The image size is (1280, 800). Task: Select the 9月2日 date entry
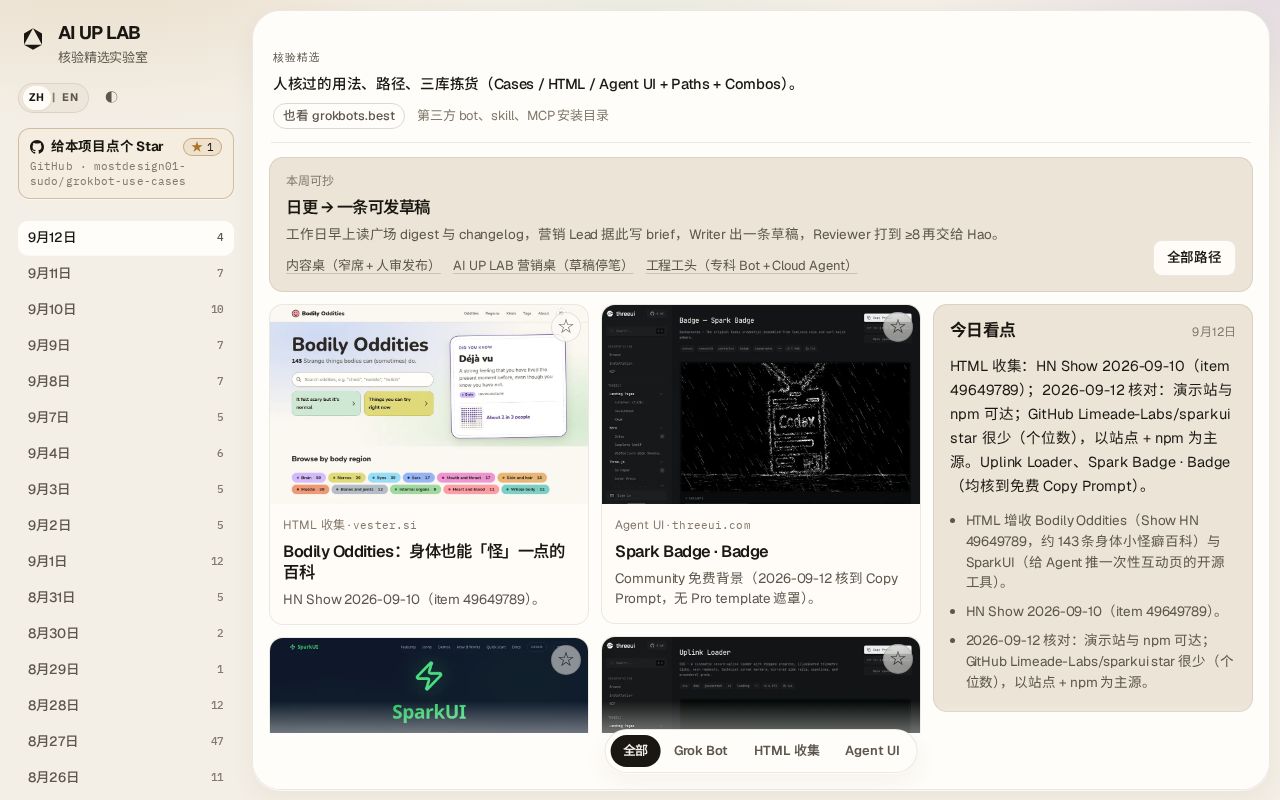point(126,526)
